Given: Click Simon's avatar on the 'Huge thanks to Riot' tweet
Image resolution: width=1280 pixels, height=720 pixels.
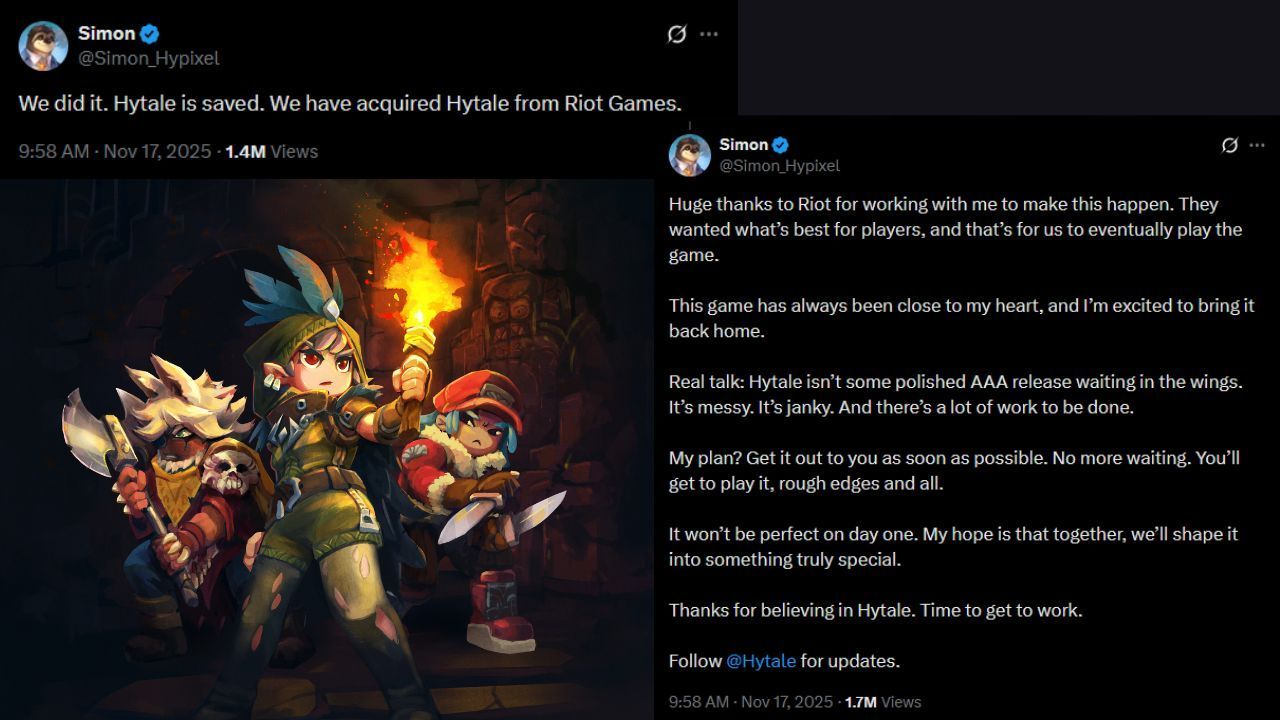Looking at the screenshot, I should click(x=690, y=155).
